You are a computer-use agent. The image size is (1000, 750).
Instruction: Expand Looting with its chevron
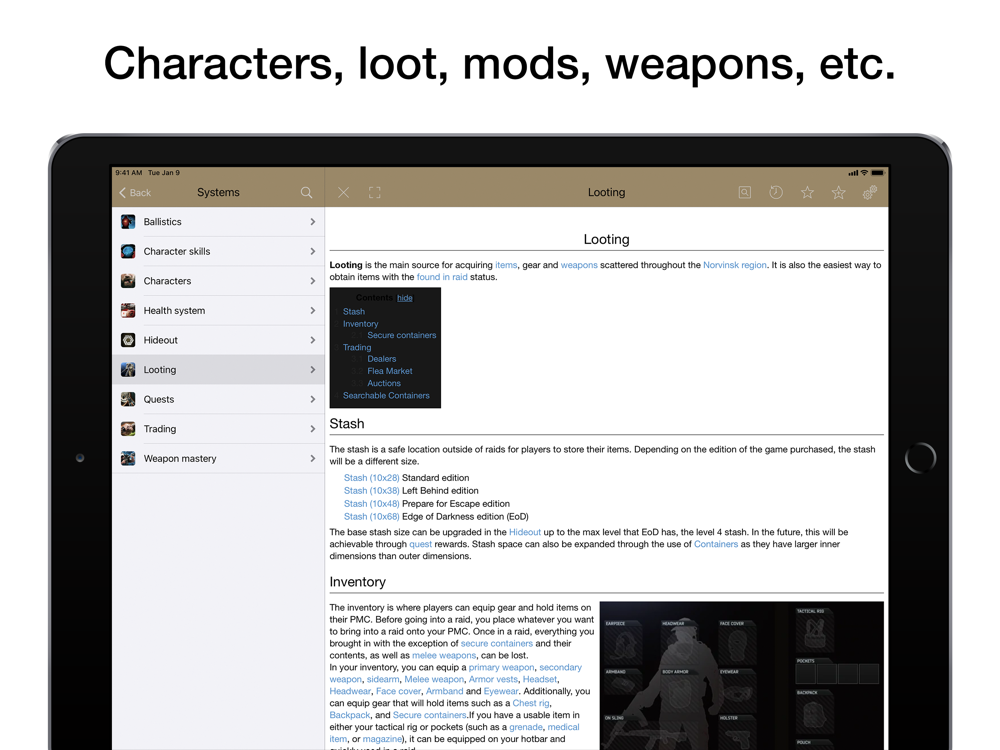point(312,370)
